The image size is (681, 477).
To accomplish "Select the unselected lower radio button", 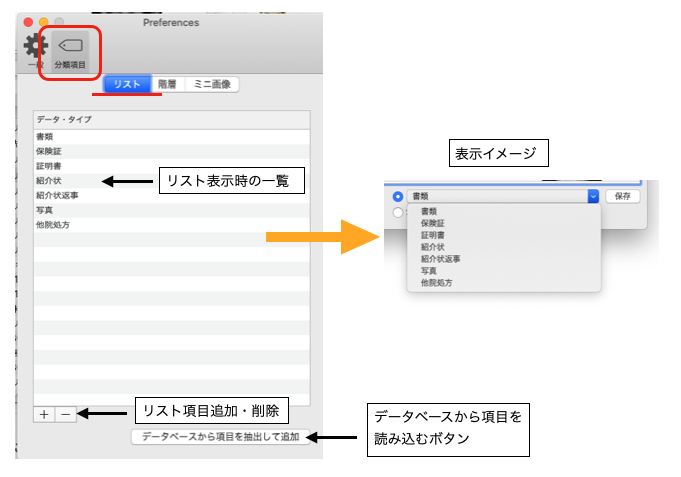I will pyautogui.click(x=399, y=212).
